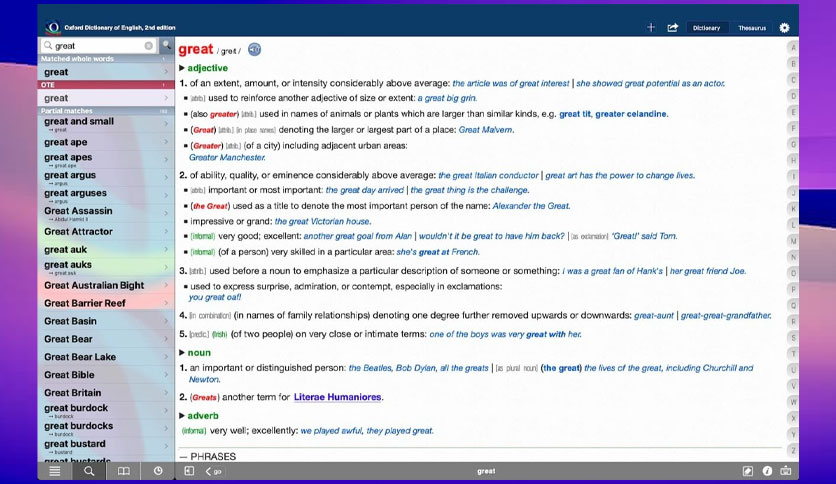This screenshot has width=836, height=484.
Task: Select the great apes entry
Action: [x=106, y=159]
